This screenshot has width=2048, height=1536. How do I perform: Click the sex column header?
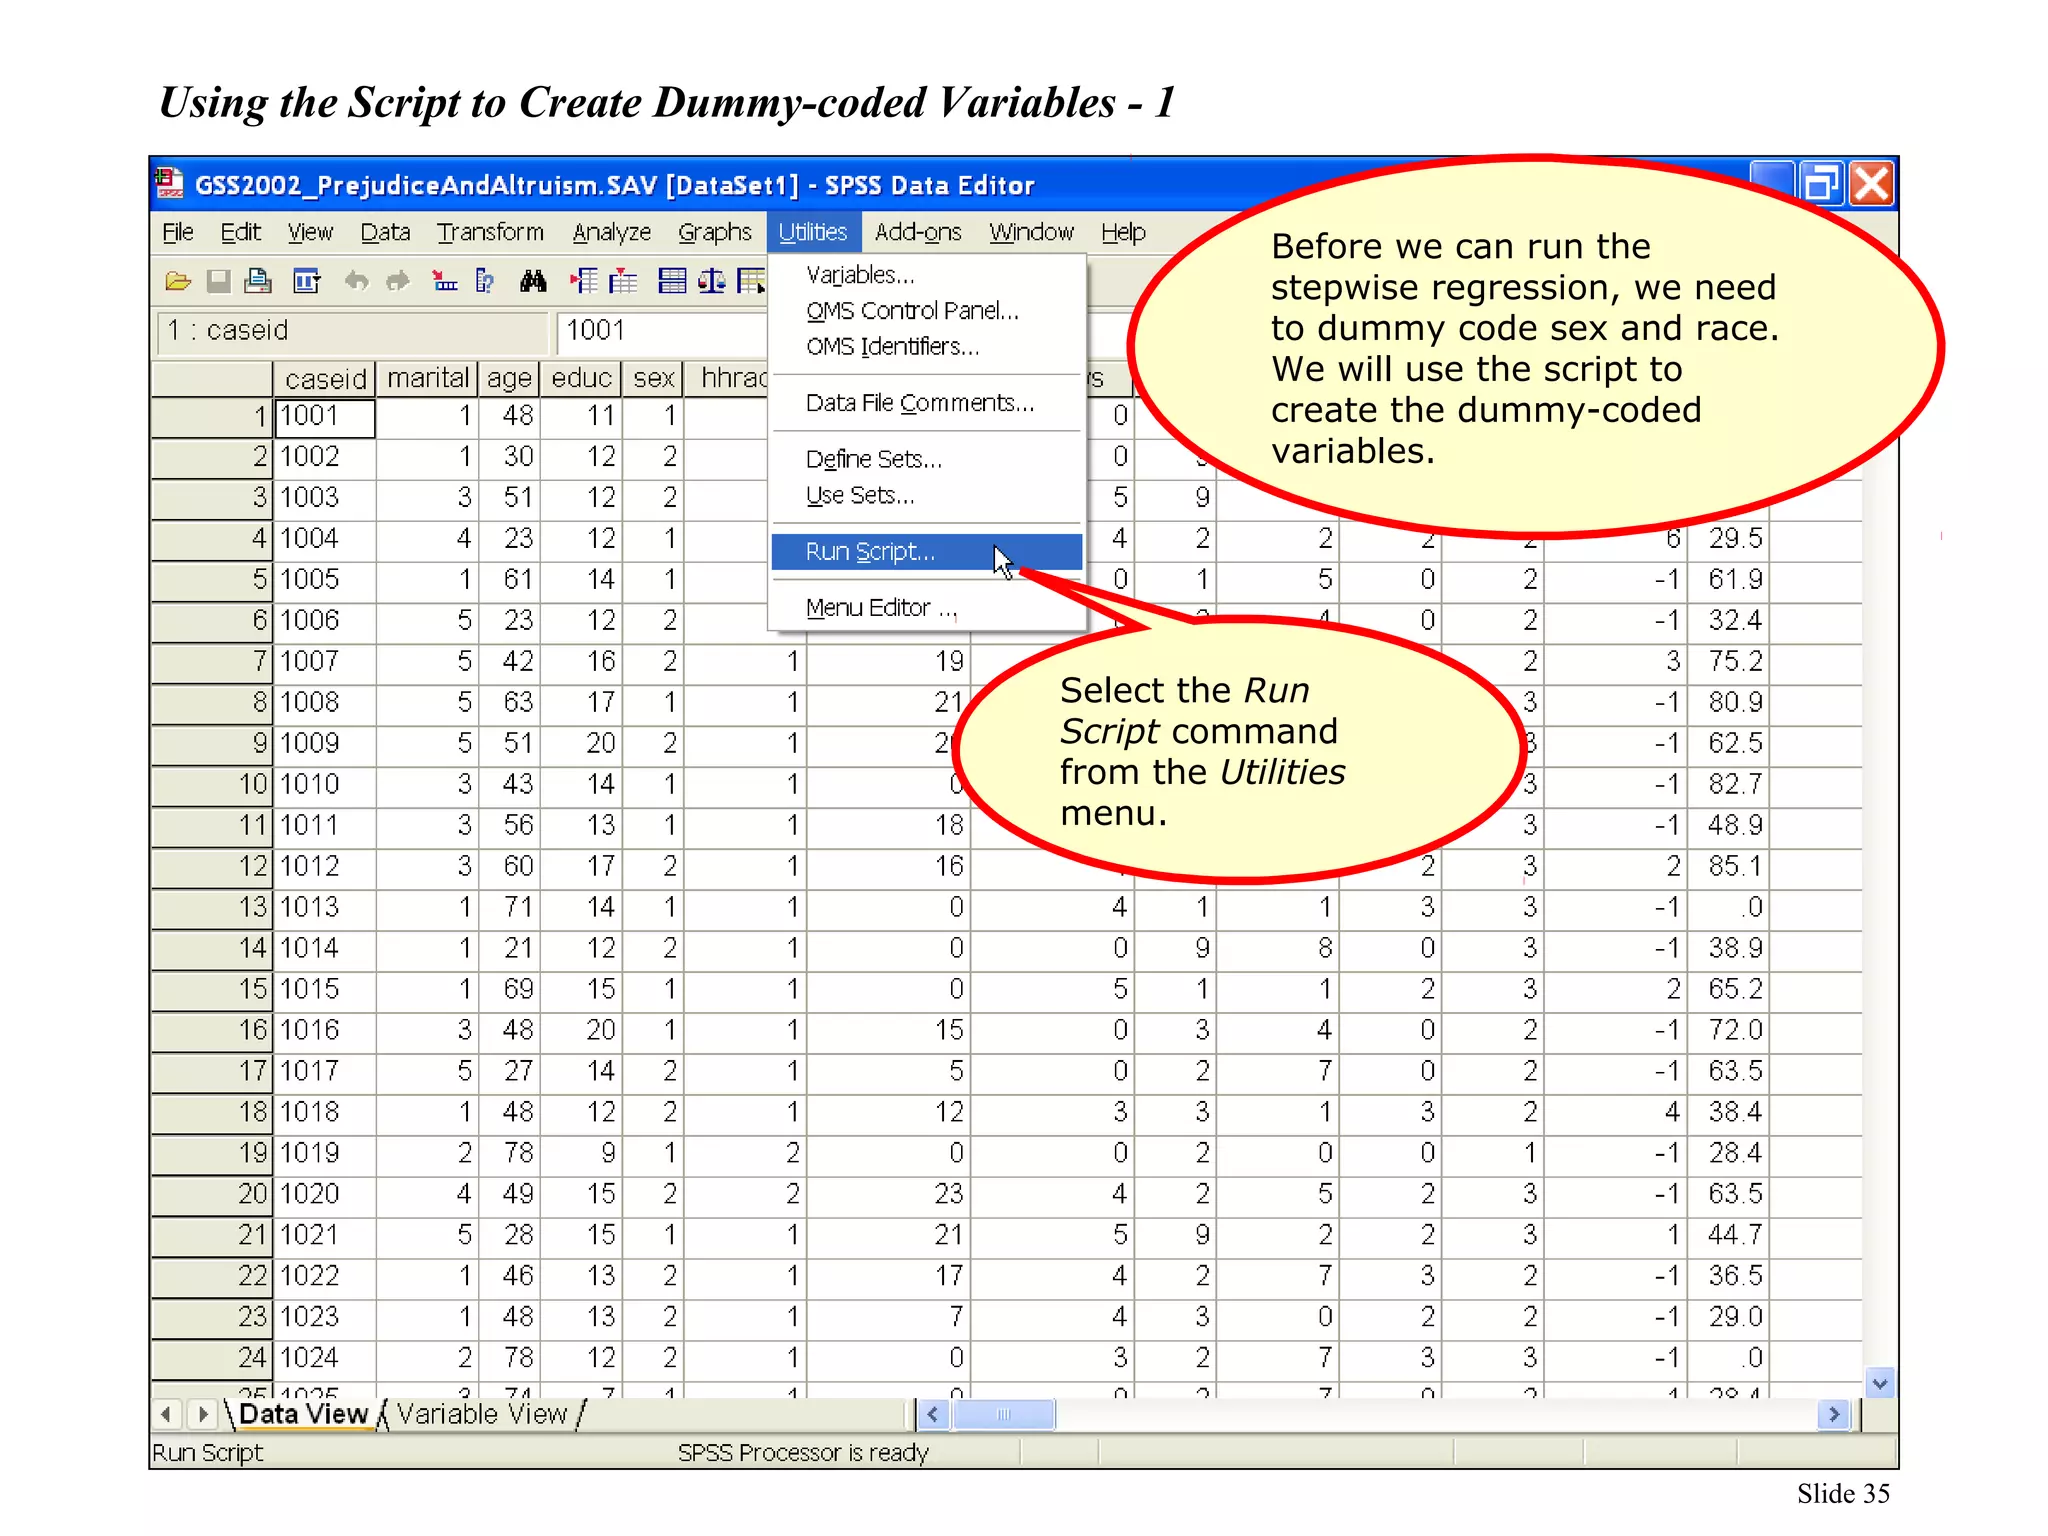[653, 378]
